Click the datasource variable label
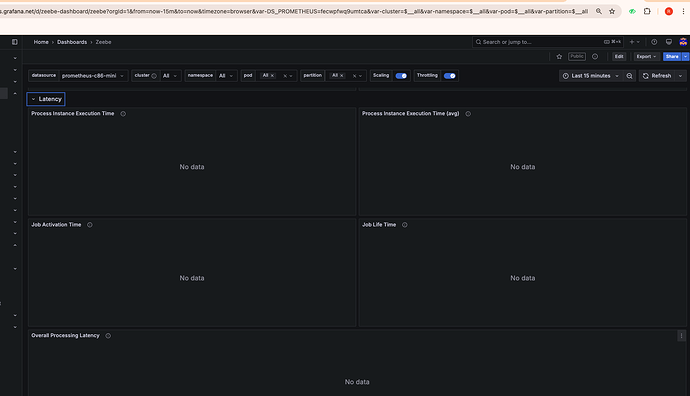The width and height of the screenshot is (690, 396). 44,75
